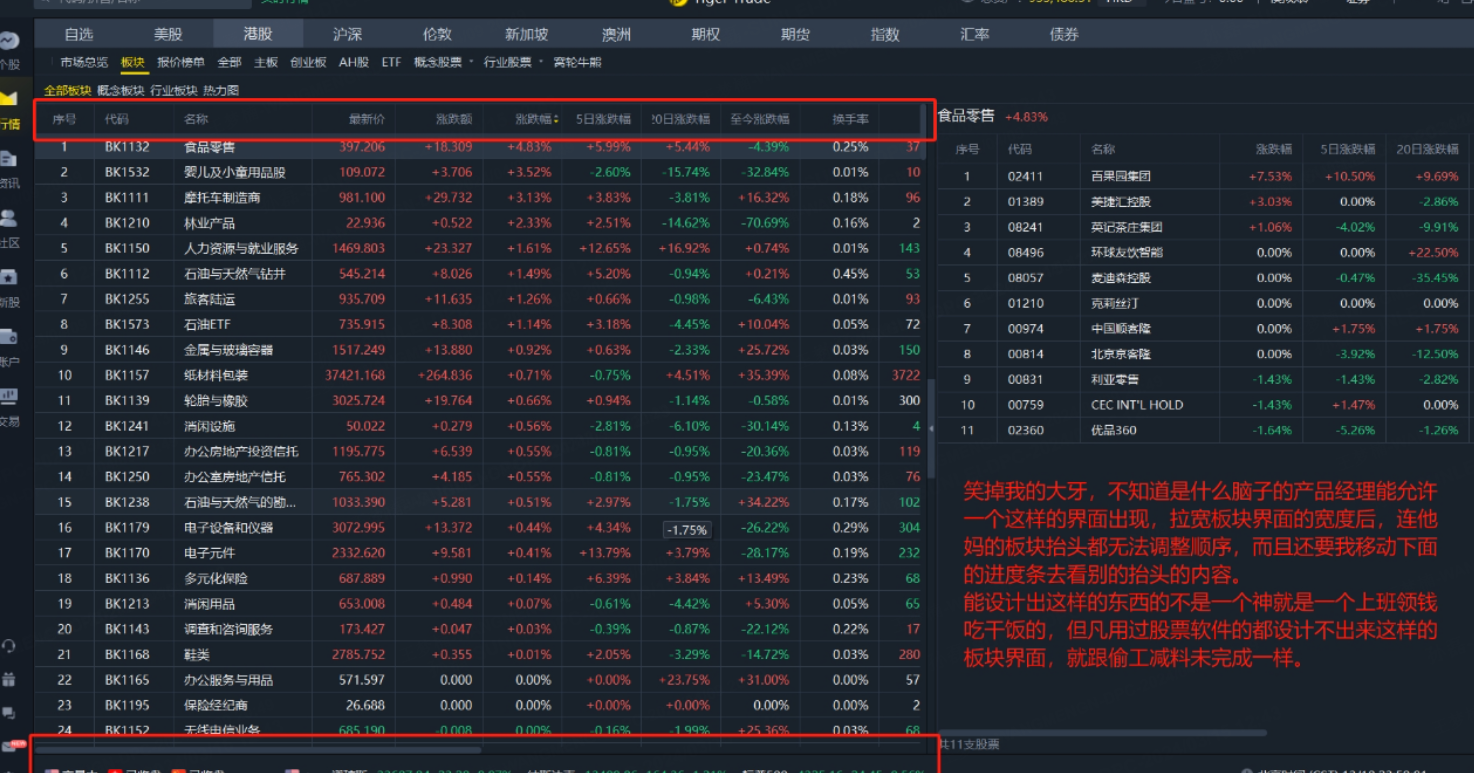Open the 热力图 heat map view

coord(221,90)
